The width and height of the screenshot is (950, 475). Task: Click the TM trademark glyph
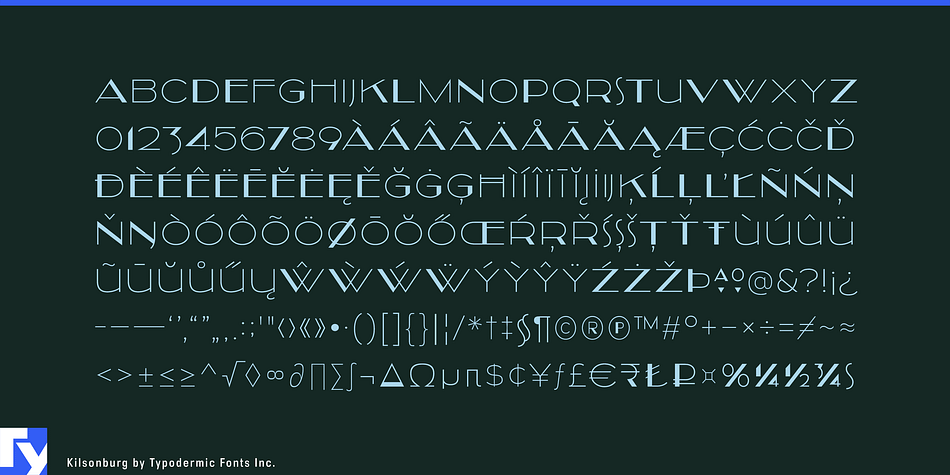(x=646, y=325)
